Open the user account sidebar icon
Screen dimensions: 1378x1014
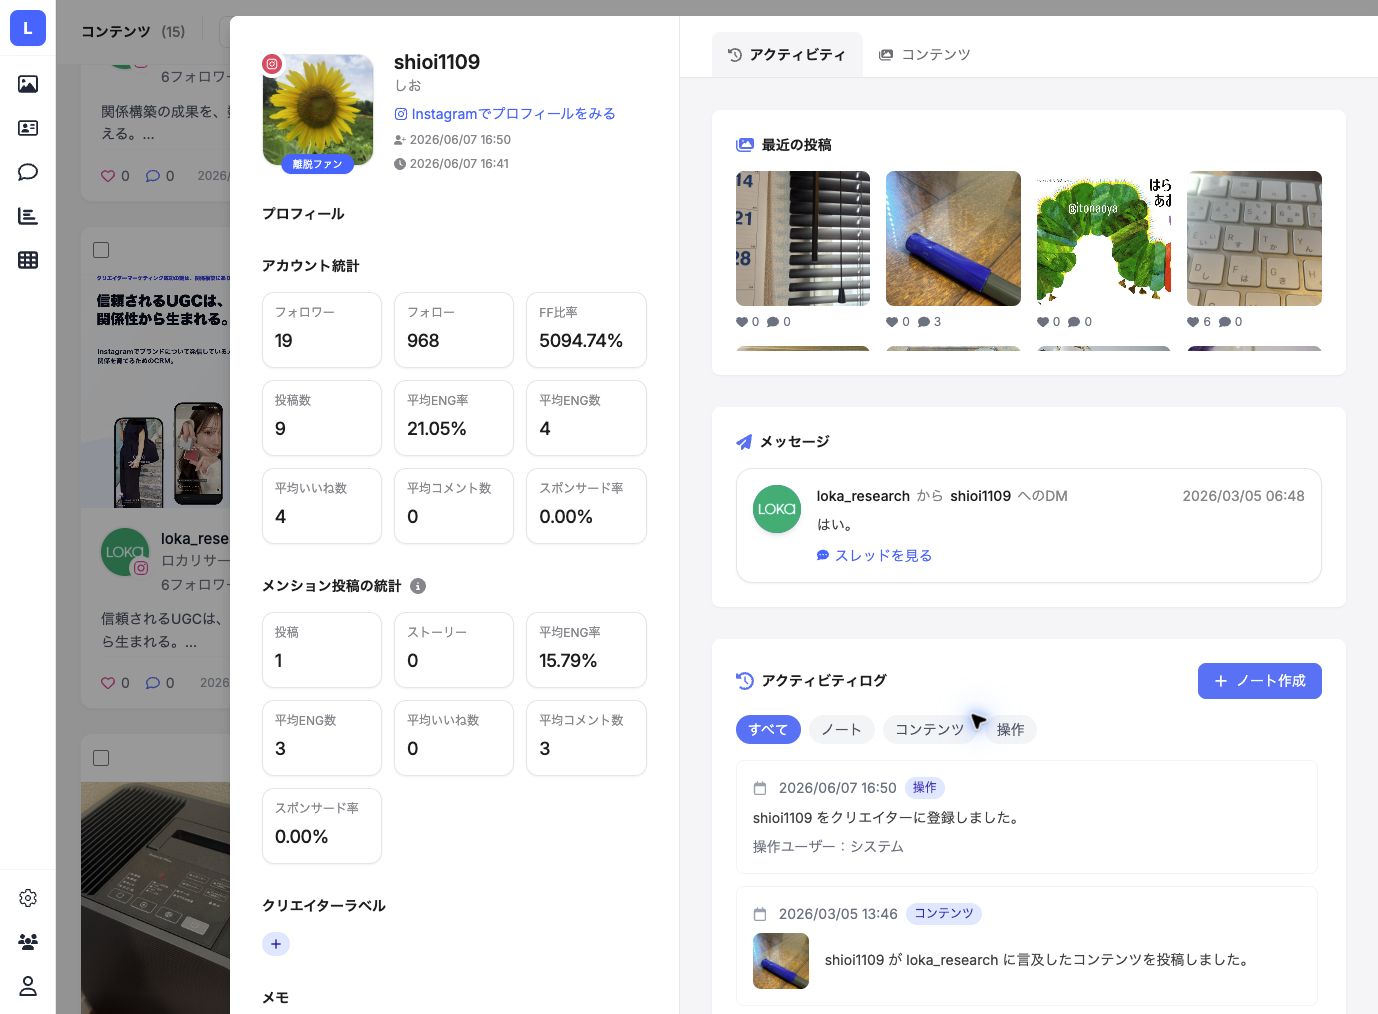point(28,986)
